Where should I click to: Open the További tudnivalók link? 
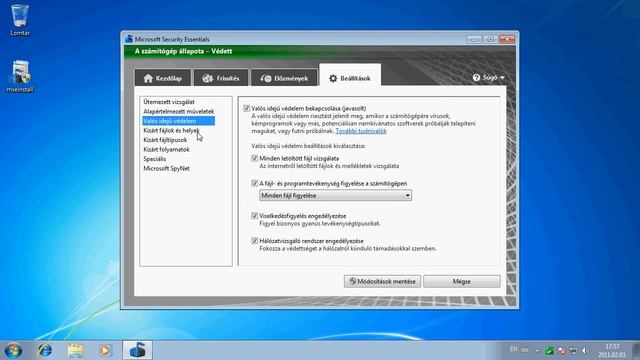(361, 131)
